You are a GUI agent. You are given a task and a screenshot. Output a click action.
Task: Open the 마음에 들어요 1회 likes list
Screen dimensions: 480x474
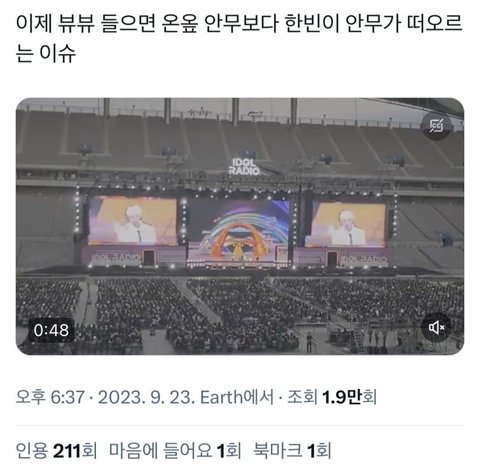tap(175, 451)
